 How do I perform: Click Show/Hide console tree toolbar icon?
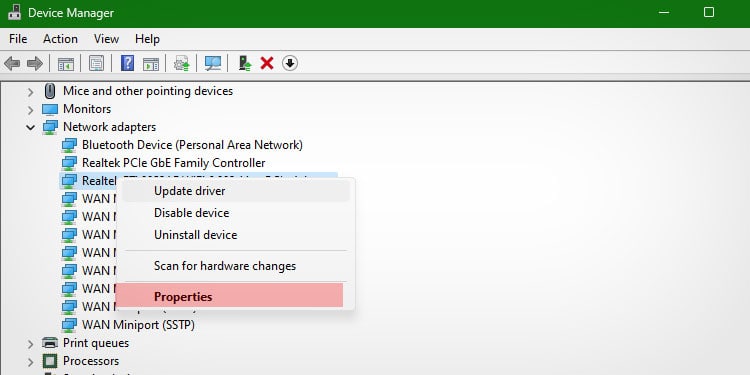(x=66, y=63)
